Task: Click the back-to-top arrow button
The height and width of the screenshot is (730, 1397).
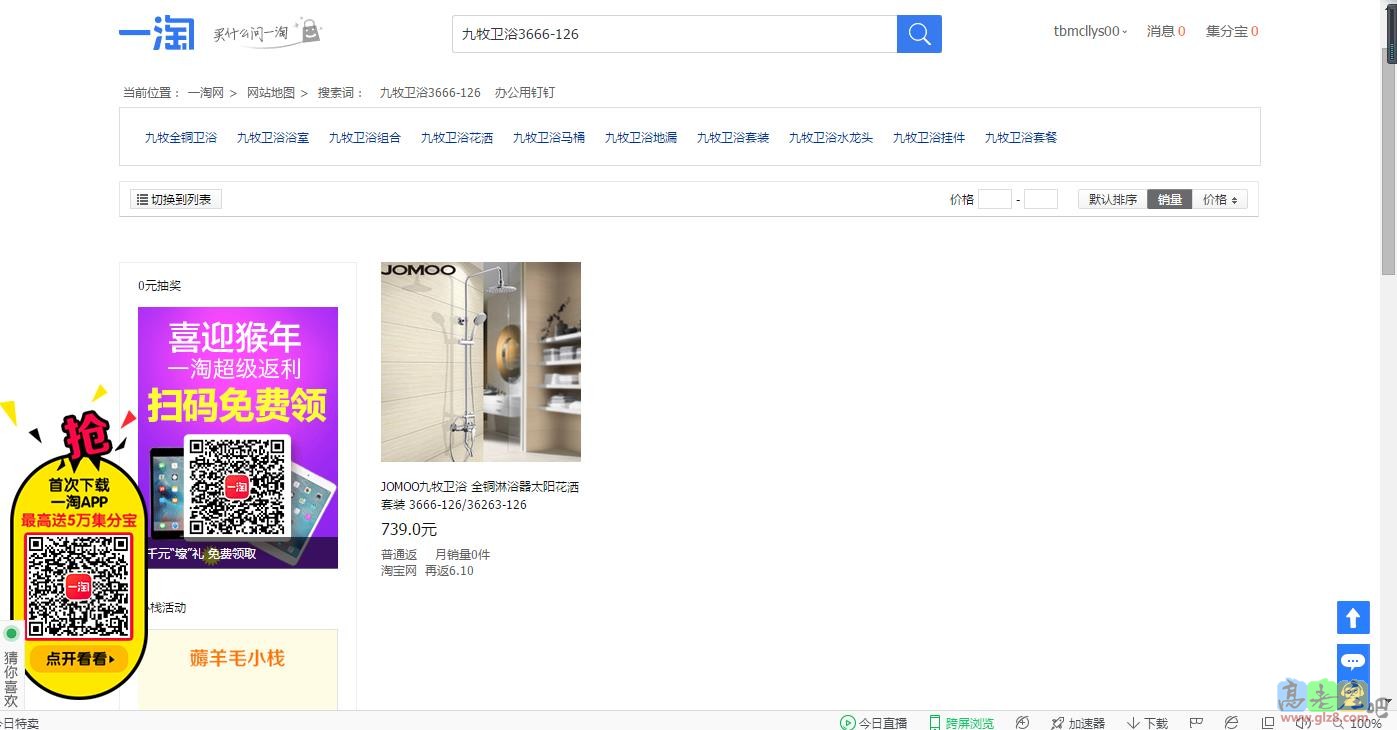Action: [1353, 617]
